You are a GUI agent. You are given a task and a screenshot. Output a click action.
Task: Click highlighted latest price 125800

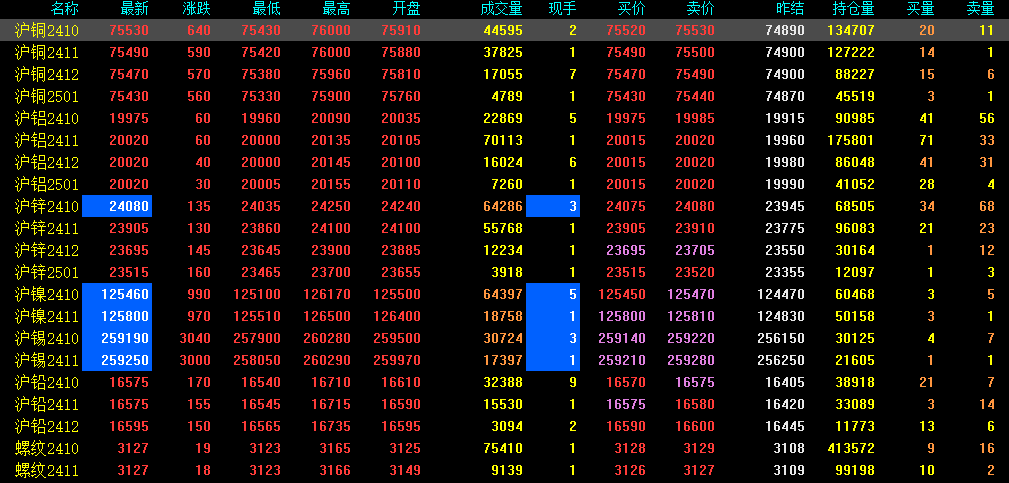point(117,316)
